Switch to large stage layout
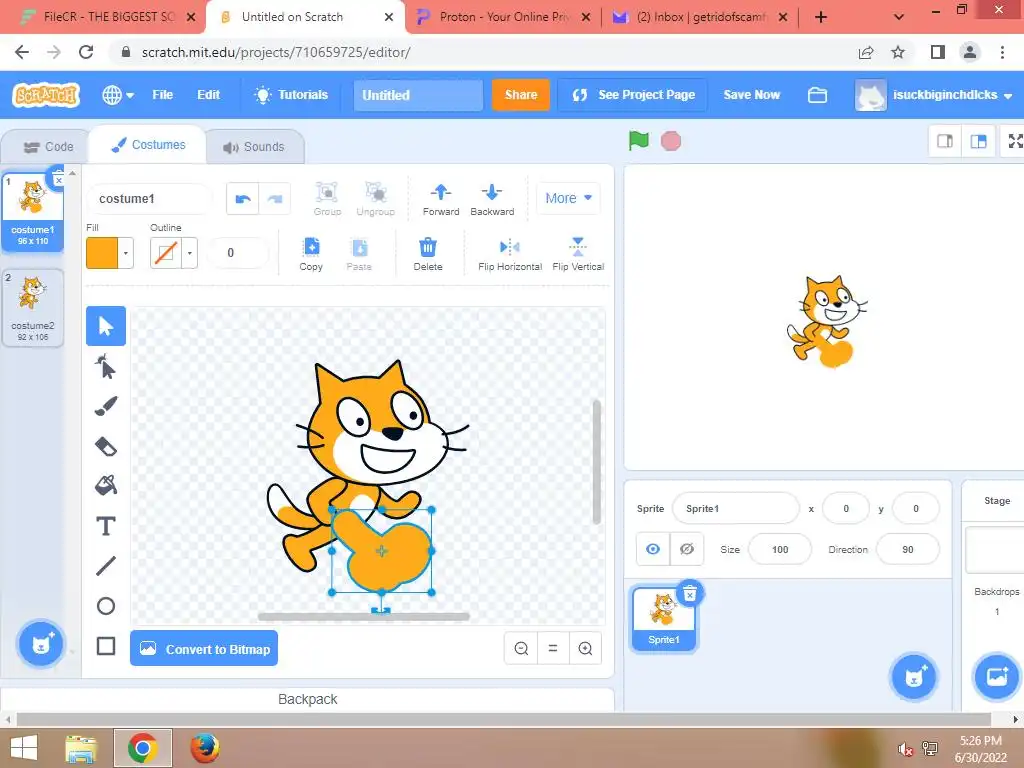Screen dimensions: 1024x768 [x=978, y=141]
